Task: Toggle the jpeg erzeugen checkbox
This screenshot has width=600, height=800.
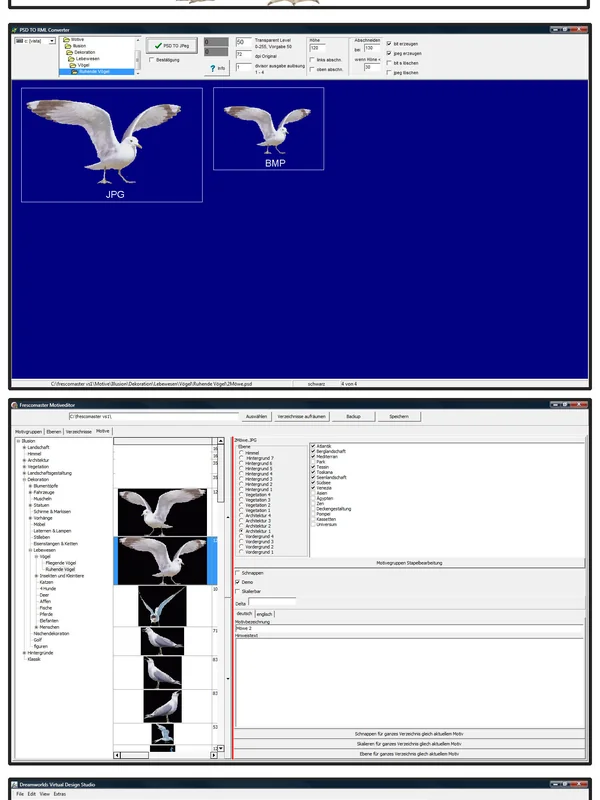Action: tap(389, 53)
